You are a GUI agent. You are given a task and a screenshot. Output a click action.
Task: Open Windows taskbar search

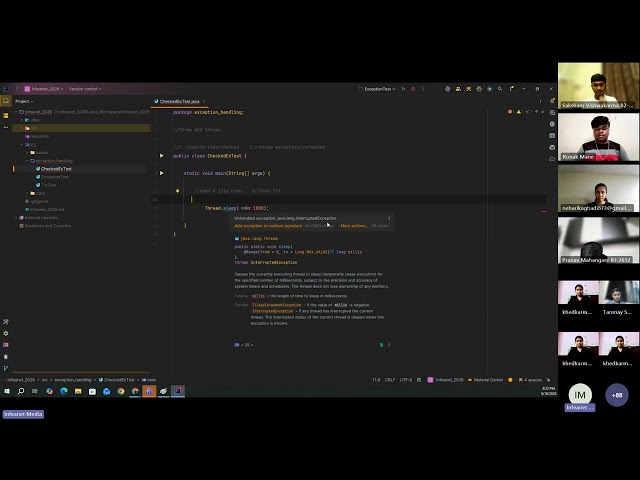[21, 391]
